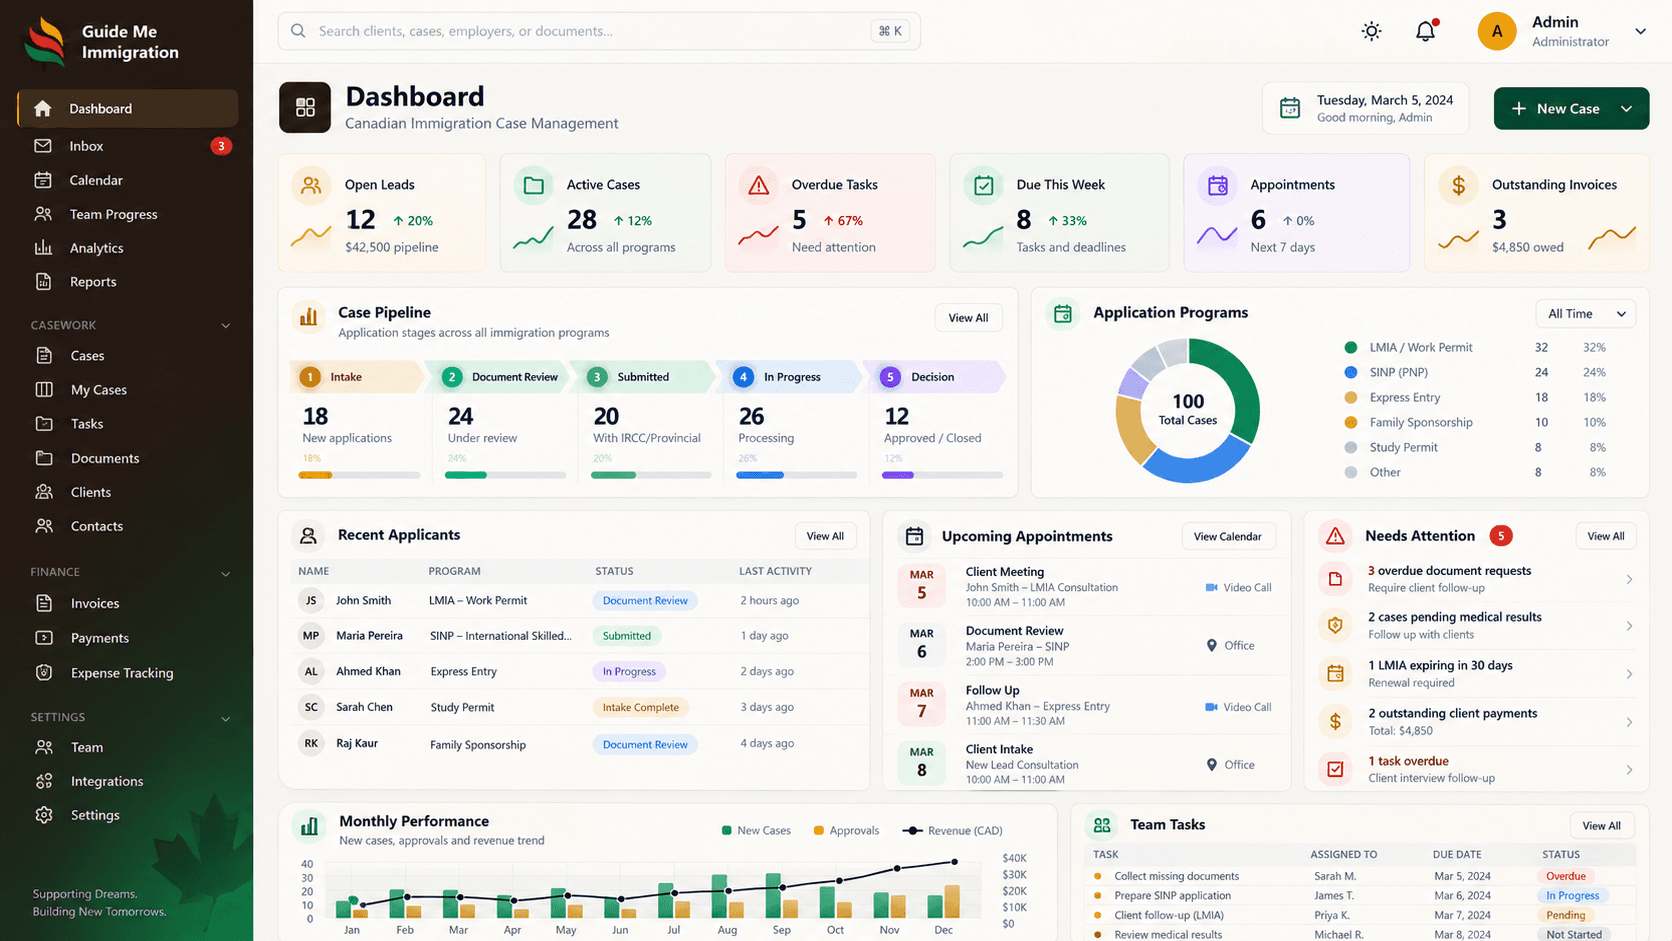
Task: Expand the 3 overdue document requests chevron
Action: [x=1629, y=580]
